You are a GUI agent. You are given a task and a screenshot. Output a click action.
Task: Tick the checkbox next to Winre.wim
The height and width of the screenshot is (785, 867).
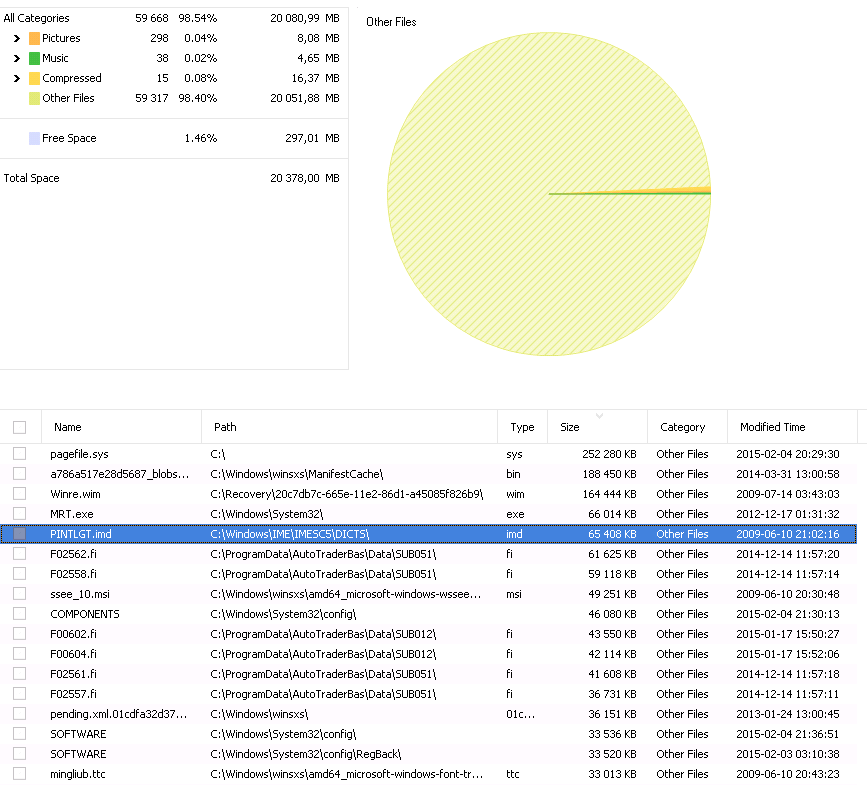[x=19, y=494]
